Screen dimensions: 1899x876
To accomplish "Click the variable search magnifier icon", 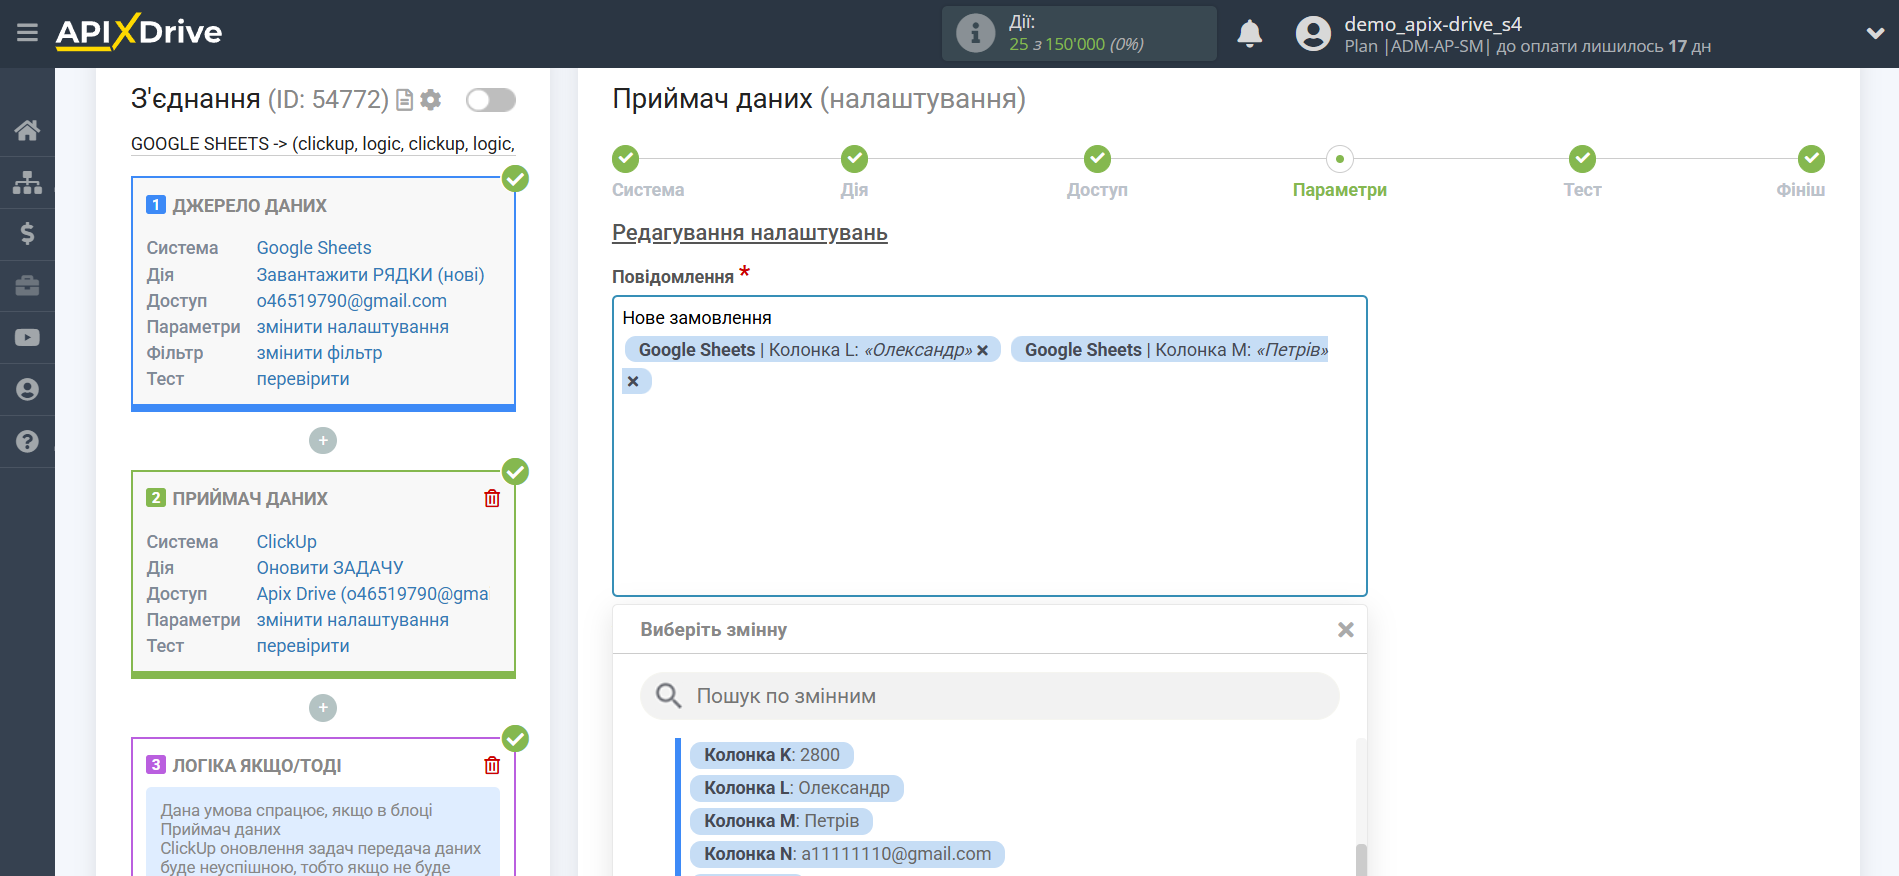I will [x=668, y=696].
